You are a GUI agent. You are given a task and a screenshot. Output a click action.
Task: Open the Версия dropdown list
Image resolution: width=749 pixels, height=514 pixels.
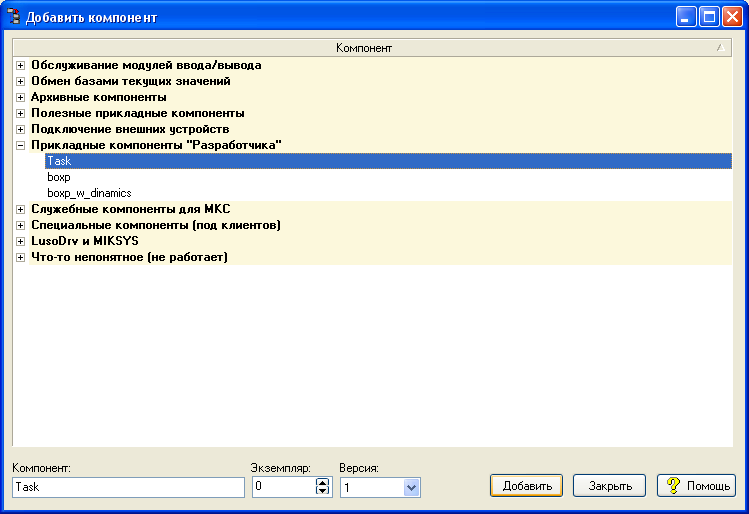[411, 488]
